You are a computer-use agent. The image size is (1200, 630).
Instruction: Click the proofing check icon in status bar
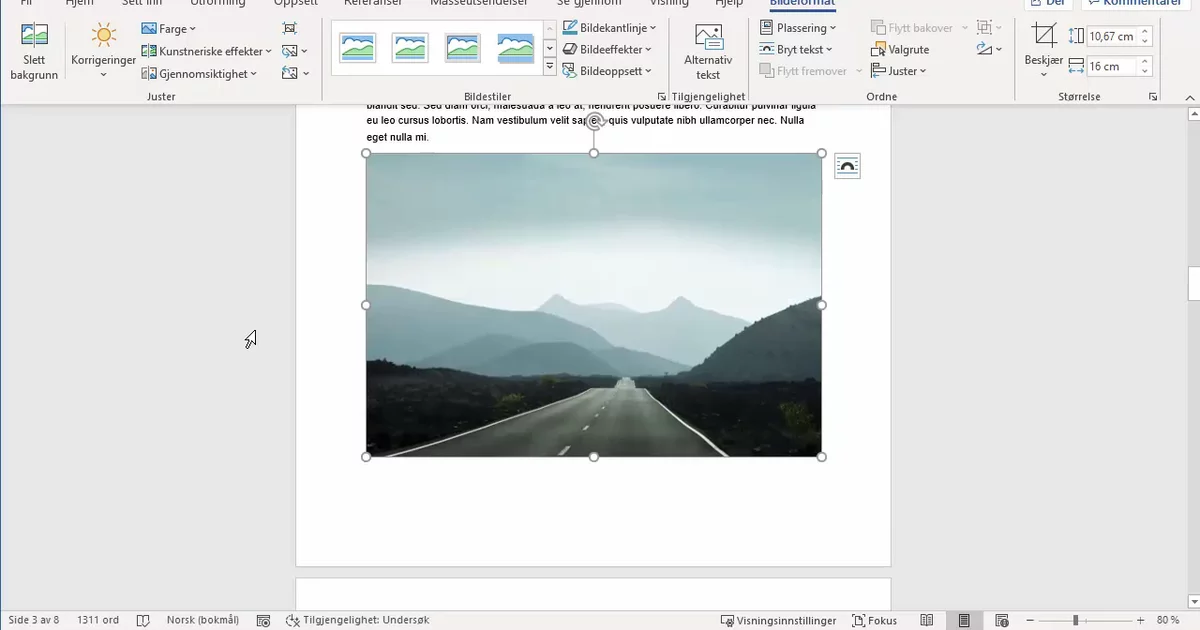tap(143, 621)
